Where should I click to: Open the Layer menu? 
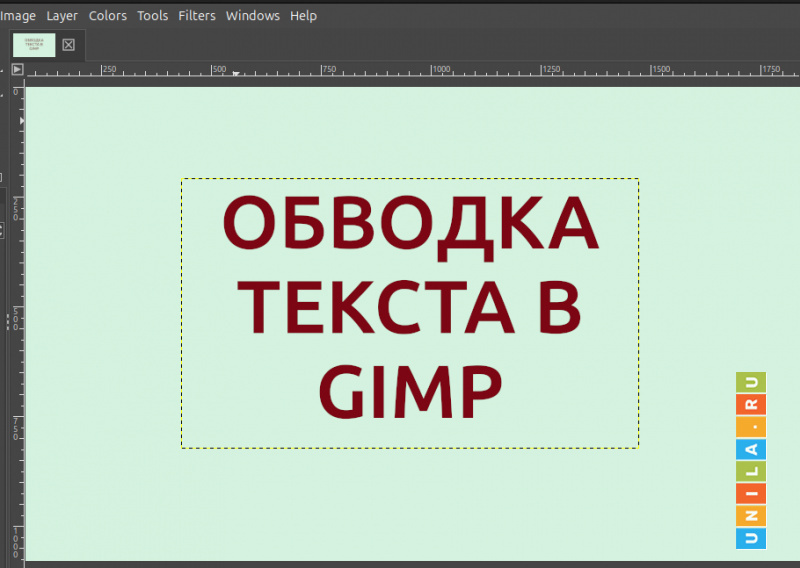(x=61, y=16)
